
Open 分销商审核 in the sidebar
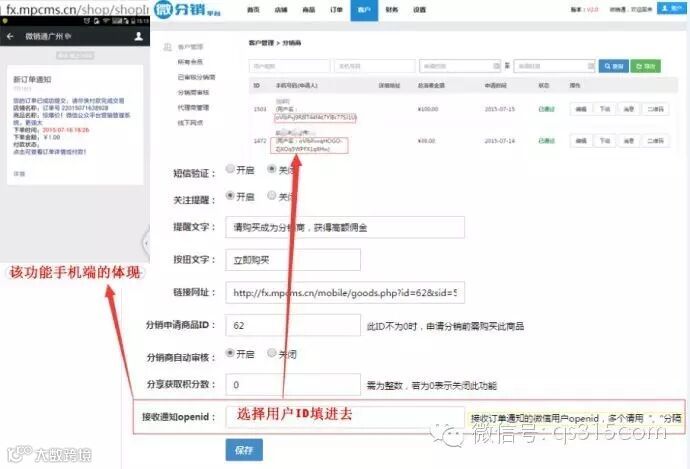193,92
